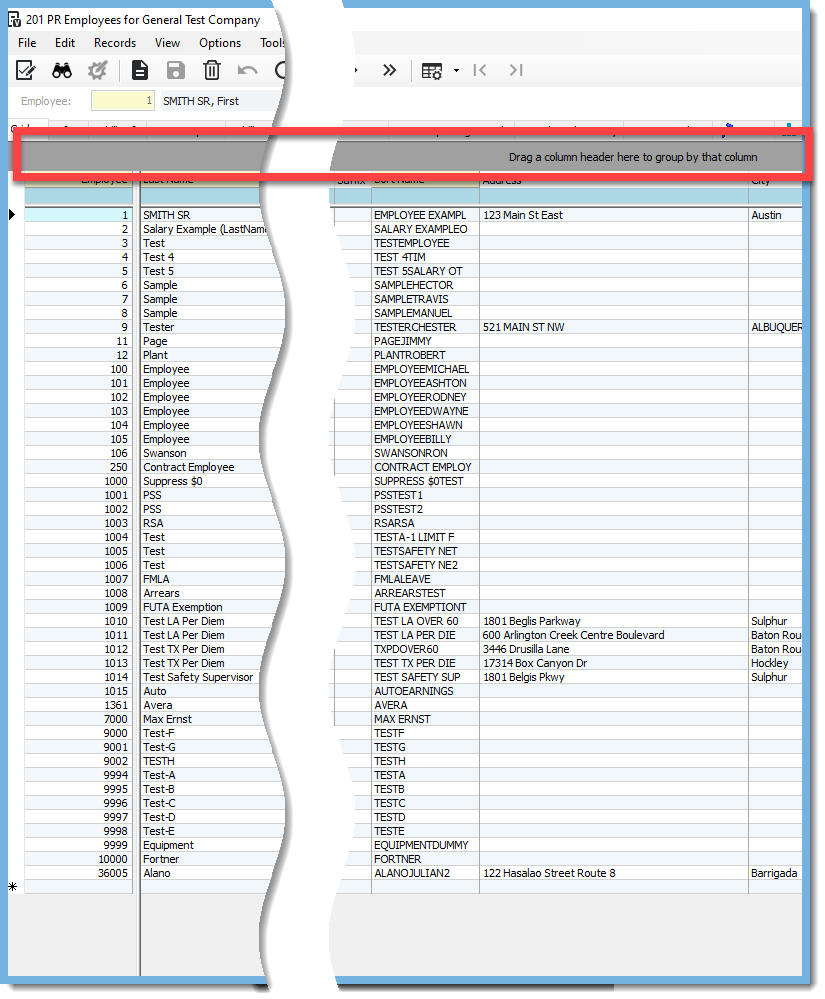Open the View menu
Image resolution: width=825 pixels, height=999 pixels.
click(x=167, y=43)
